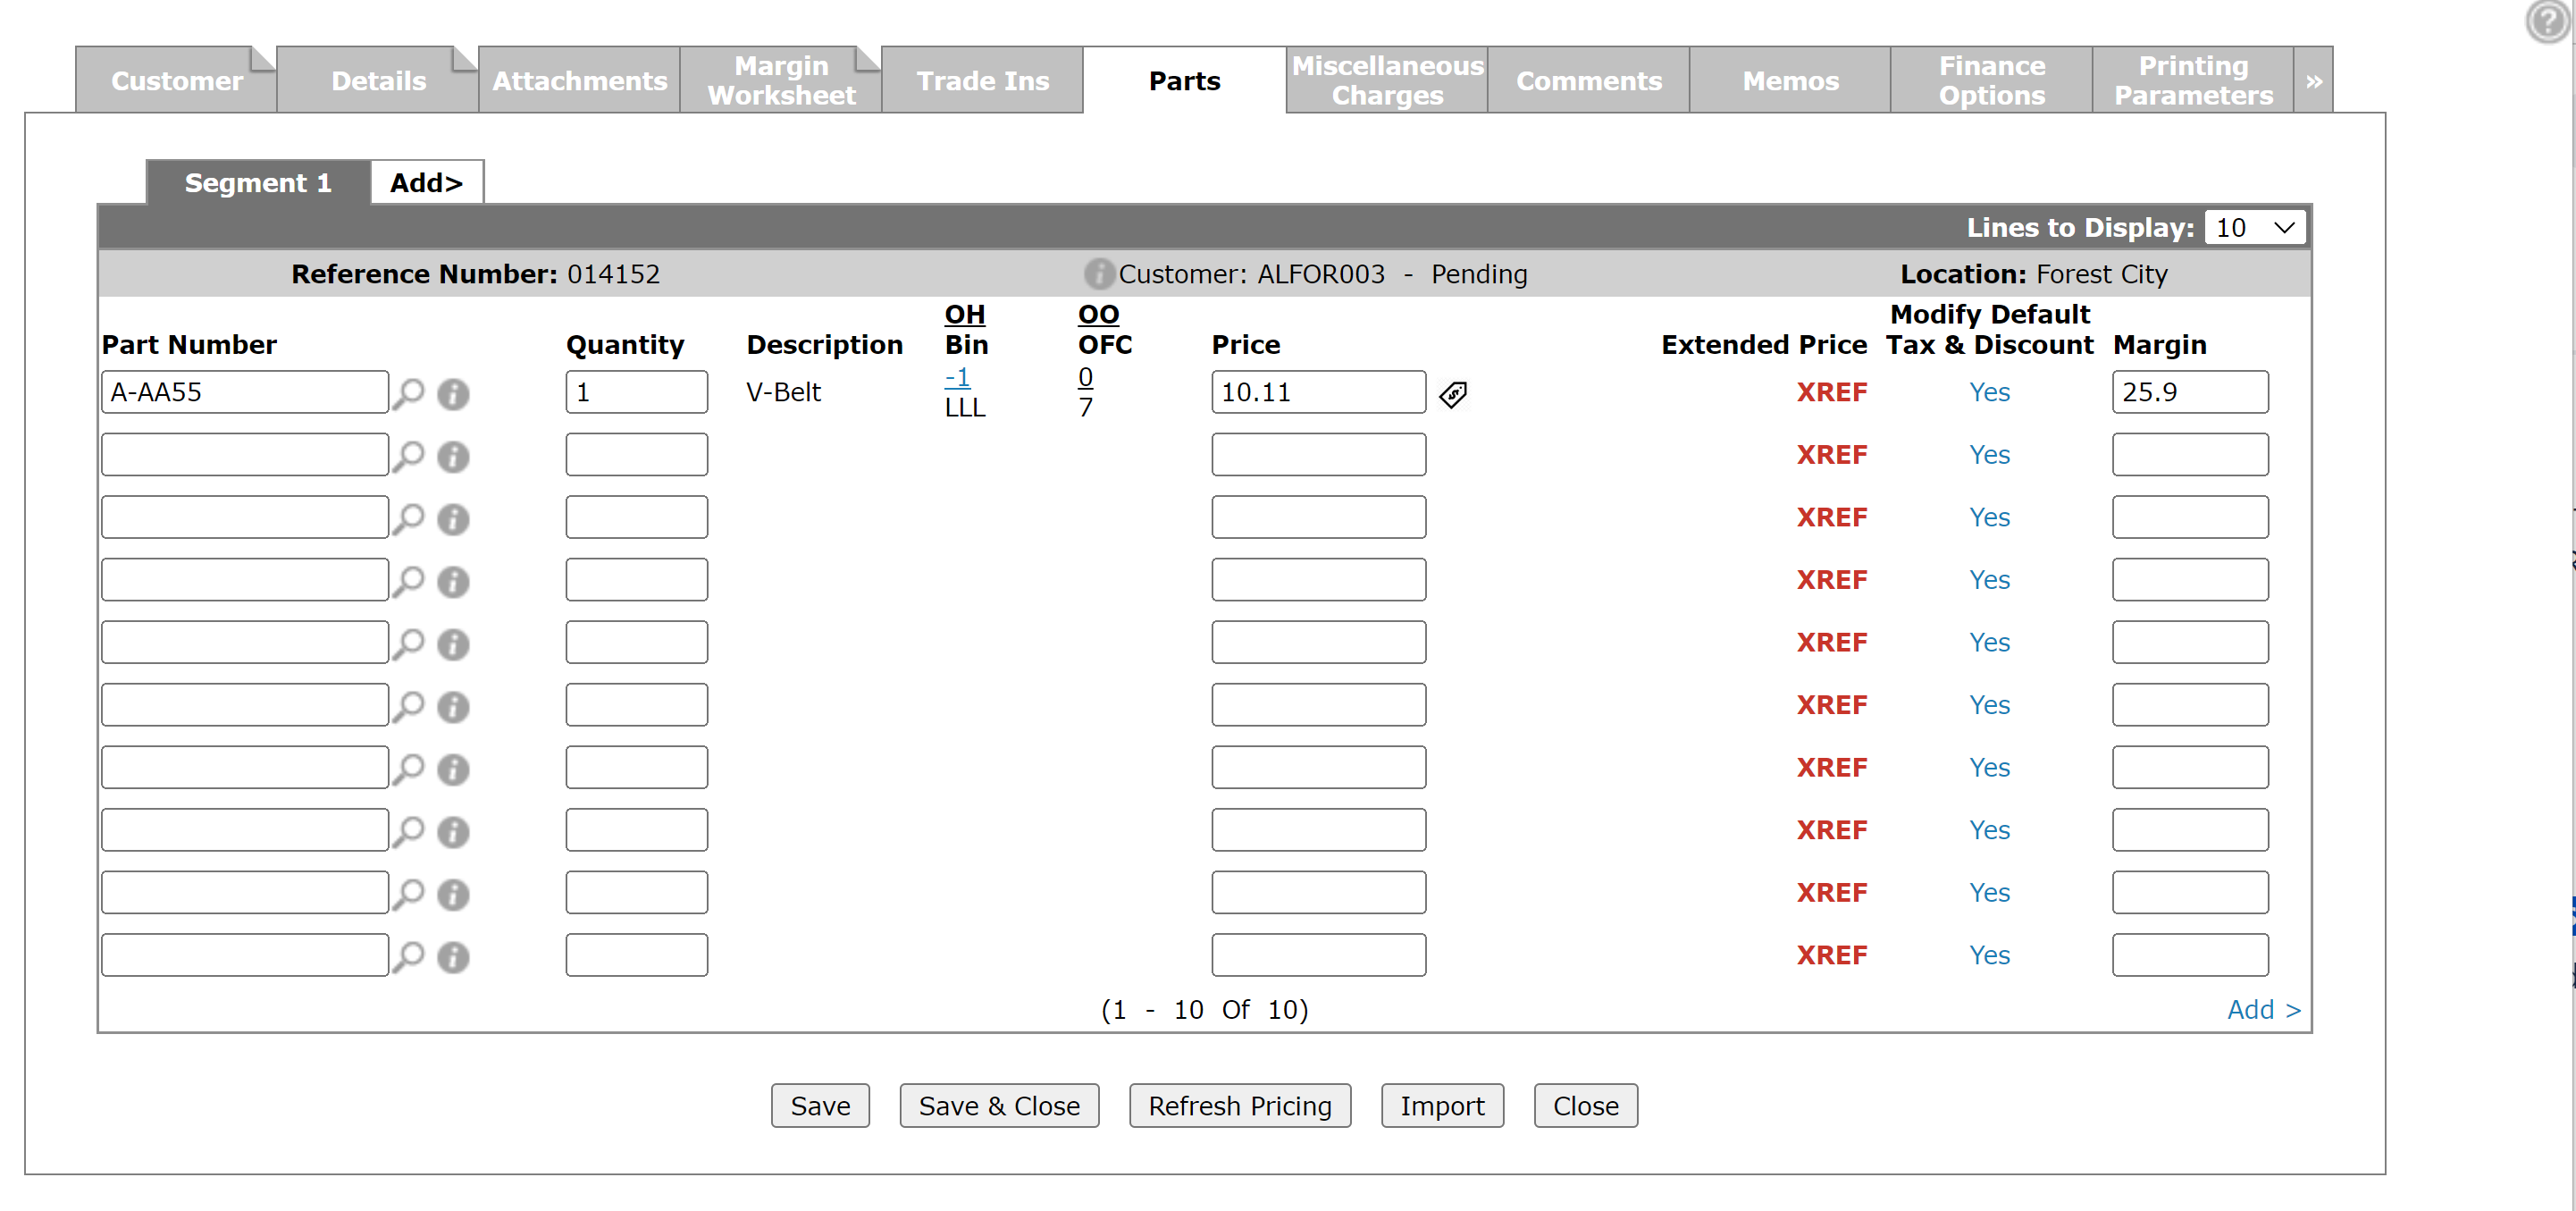
Task: Click the Margin field containing 25.9
Action: [2190, 392]
